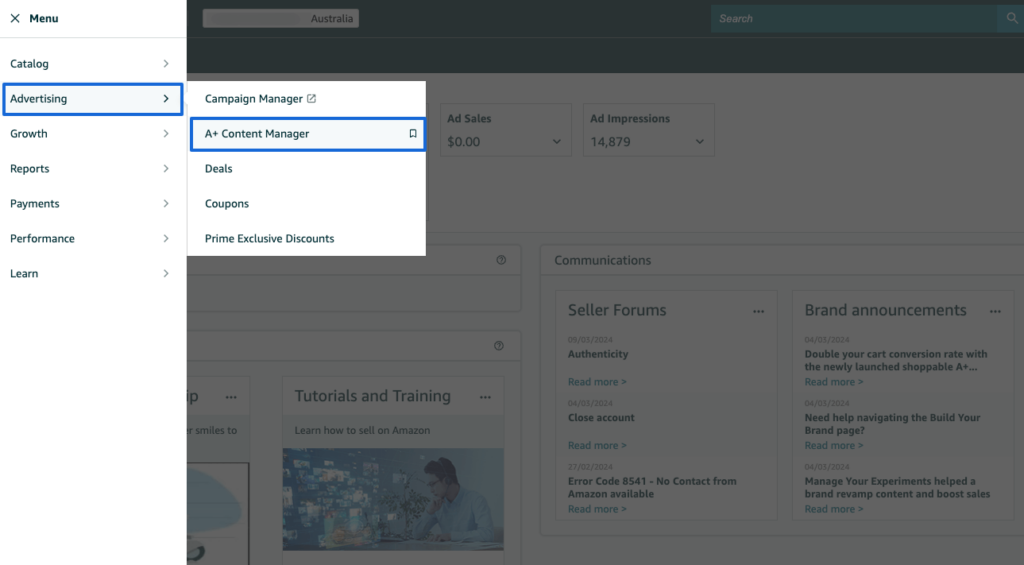Viewport: 1024px width, 565px height.
Task: Open the Learn menu section
Action: click(93, 273)
